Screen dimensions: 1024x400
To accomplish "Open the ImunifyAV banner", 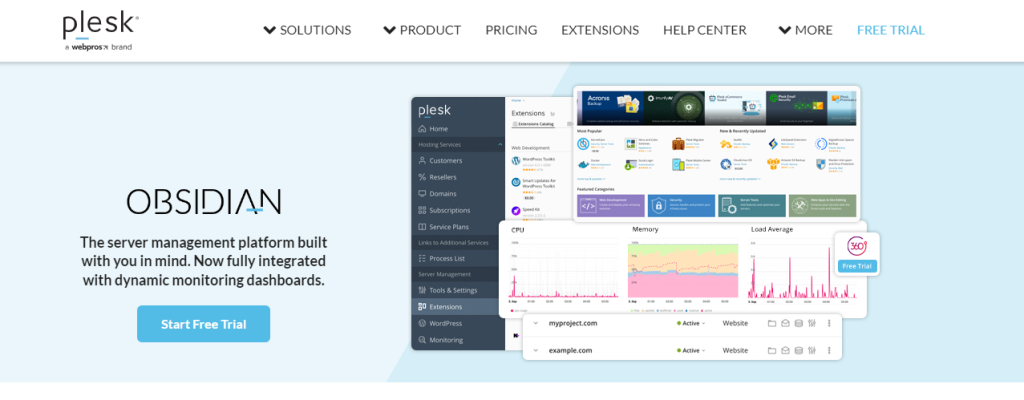I will (675, 108).
